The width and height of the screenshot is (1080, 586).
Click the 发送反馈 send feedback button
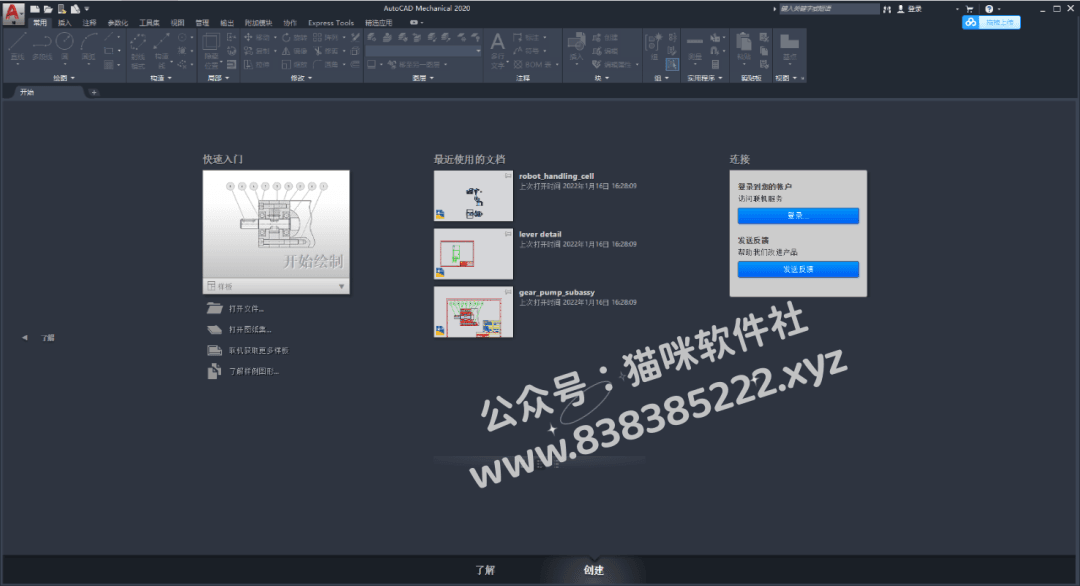coord(798,269)
